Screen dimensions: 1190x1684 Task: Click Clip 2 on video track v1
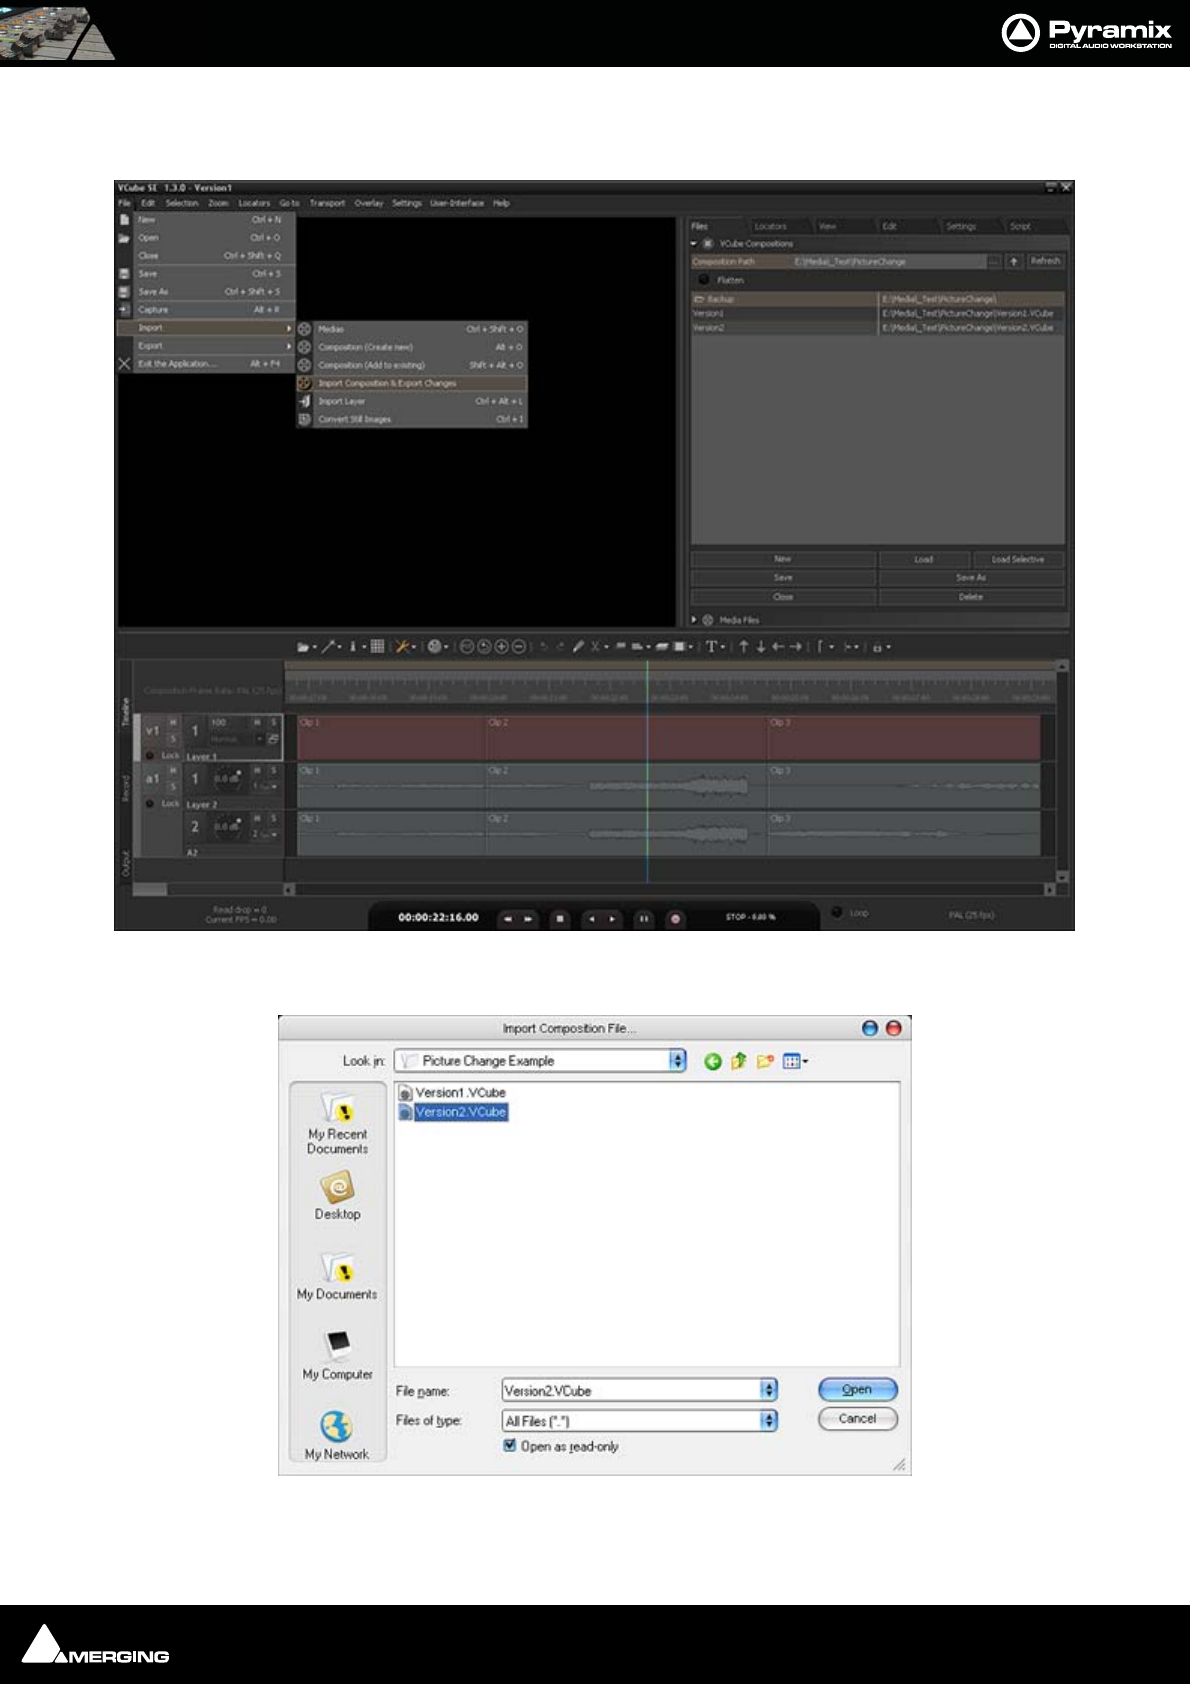pos(626,737)
